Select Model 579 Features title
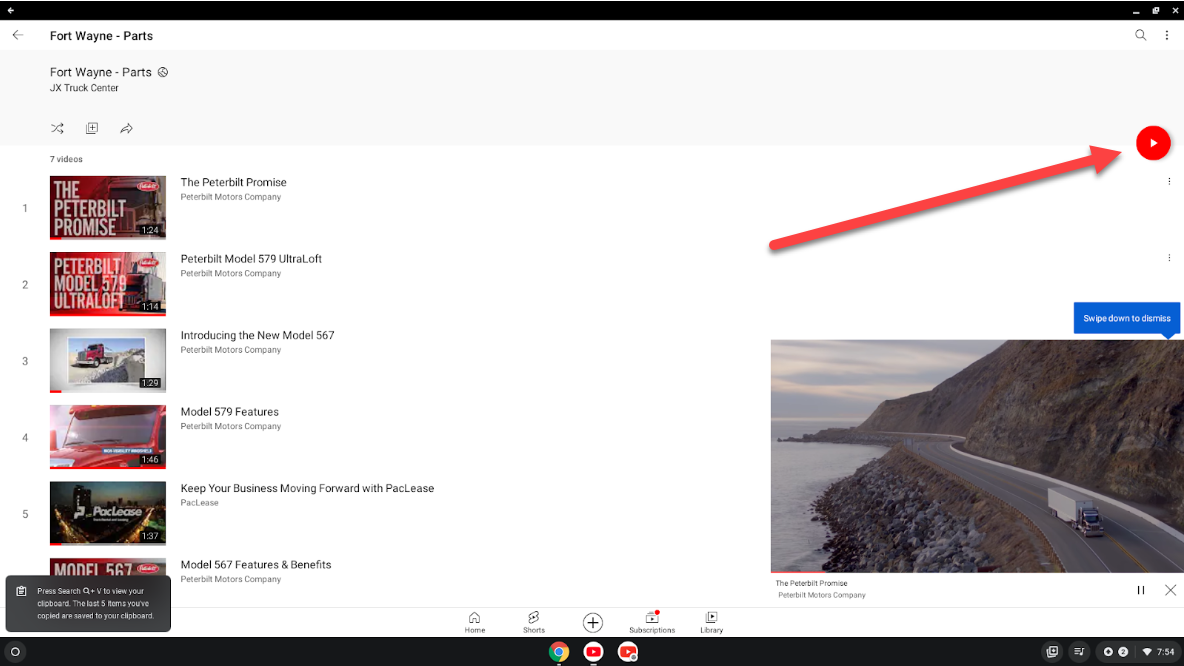 [230, 412]
